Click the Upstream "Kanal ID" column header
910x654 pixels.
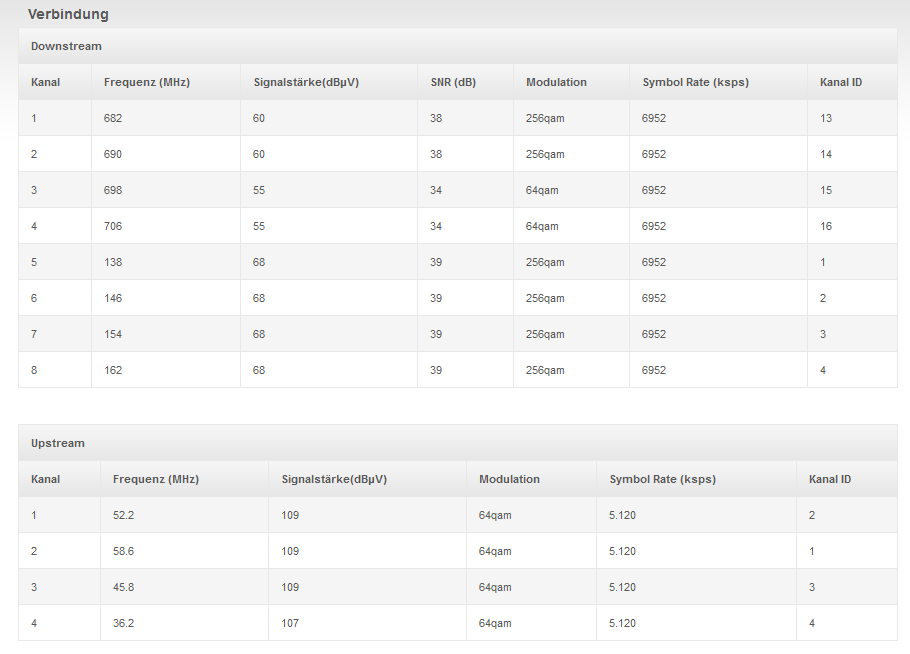pos(830,479)
